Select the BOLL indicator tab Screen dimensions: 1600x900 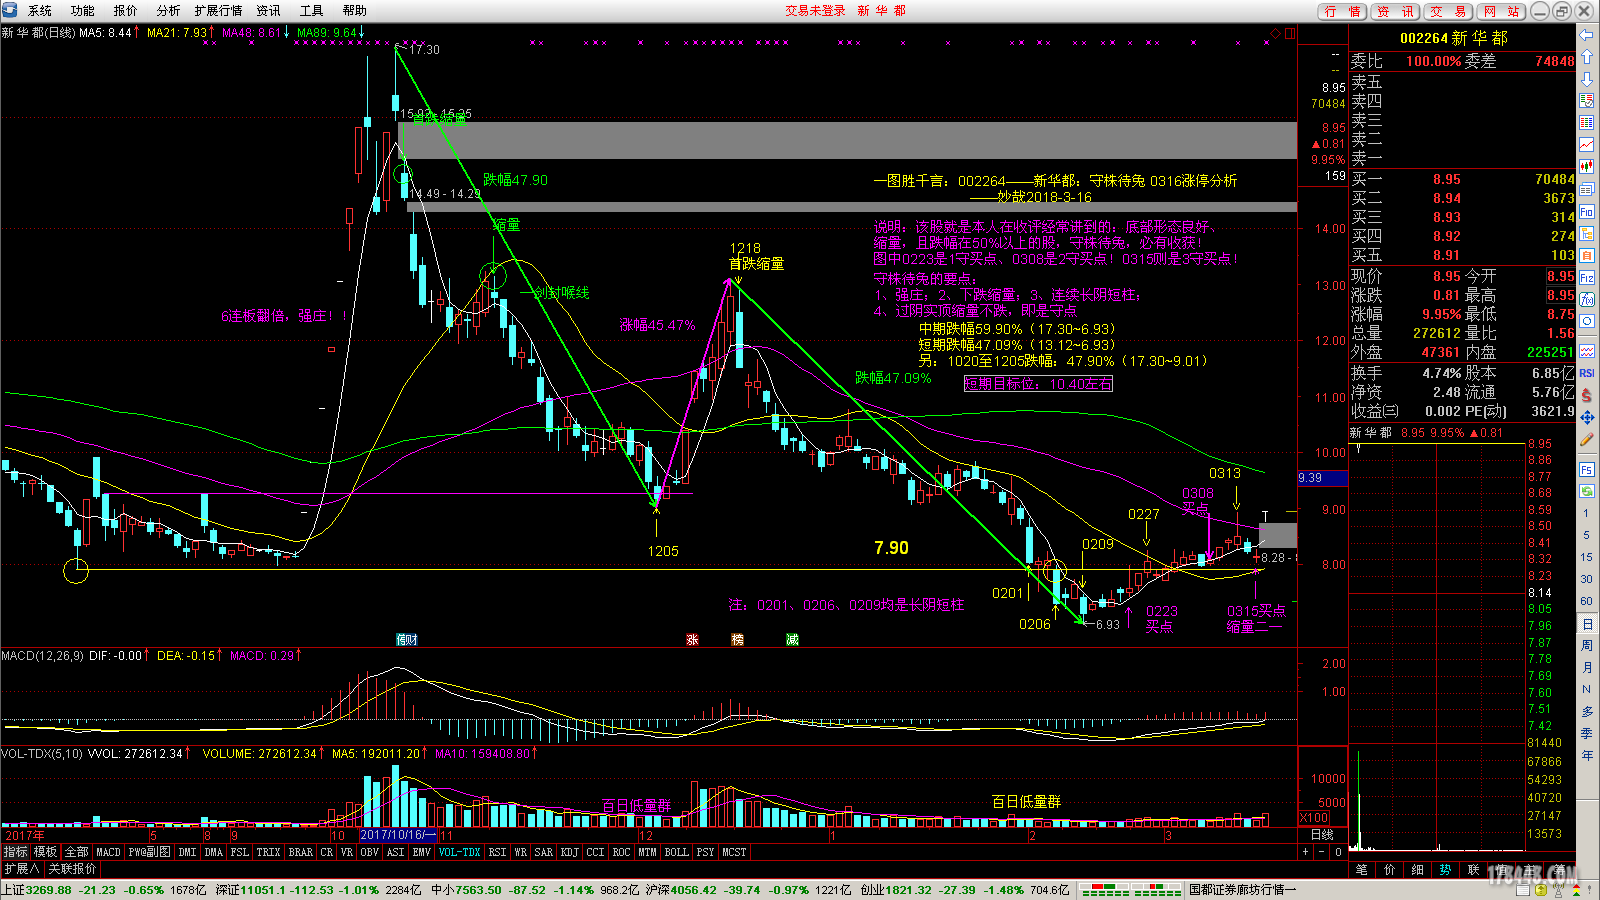coord(677,852)
